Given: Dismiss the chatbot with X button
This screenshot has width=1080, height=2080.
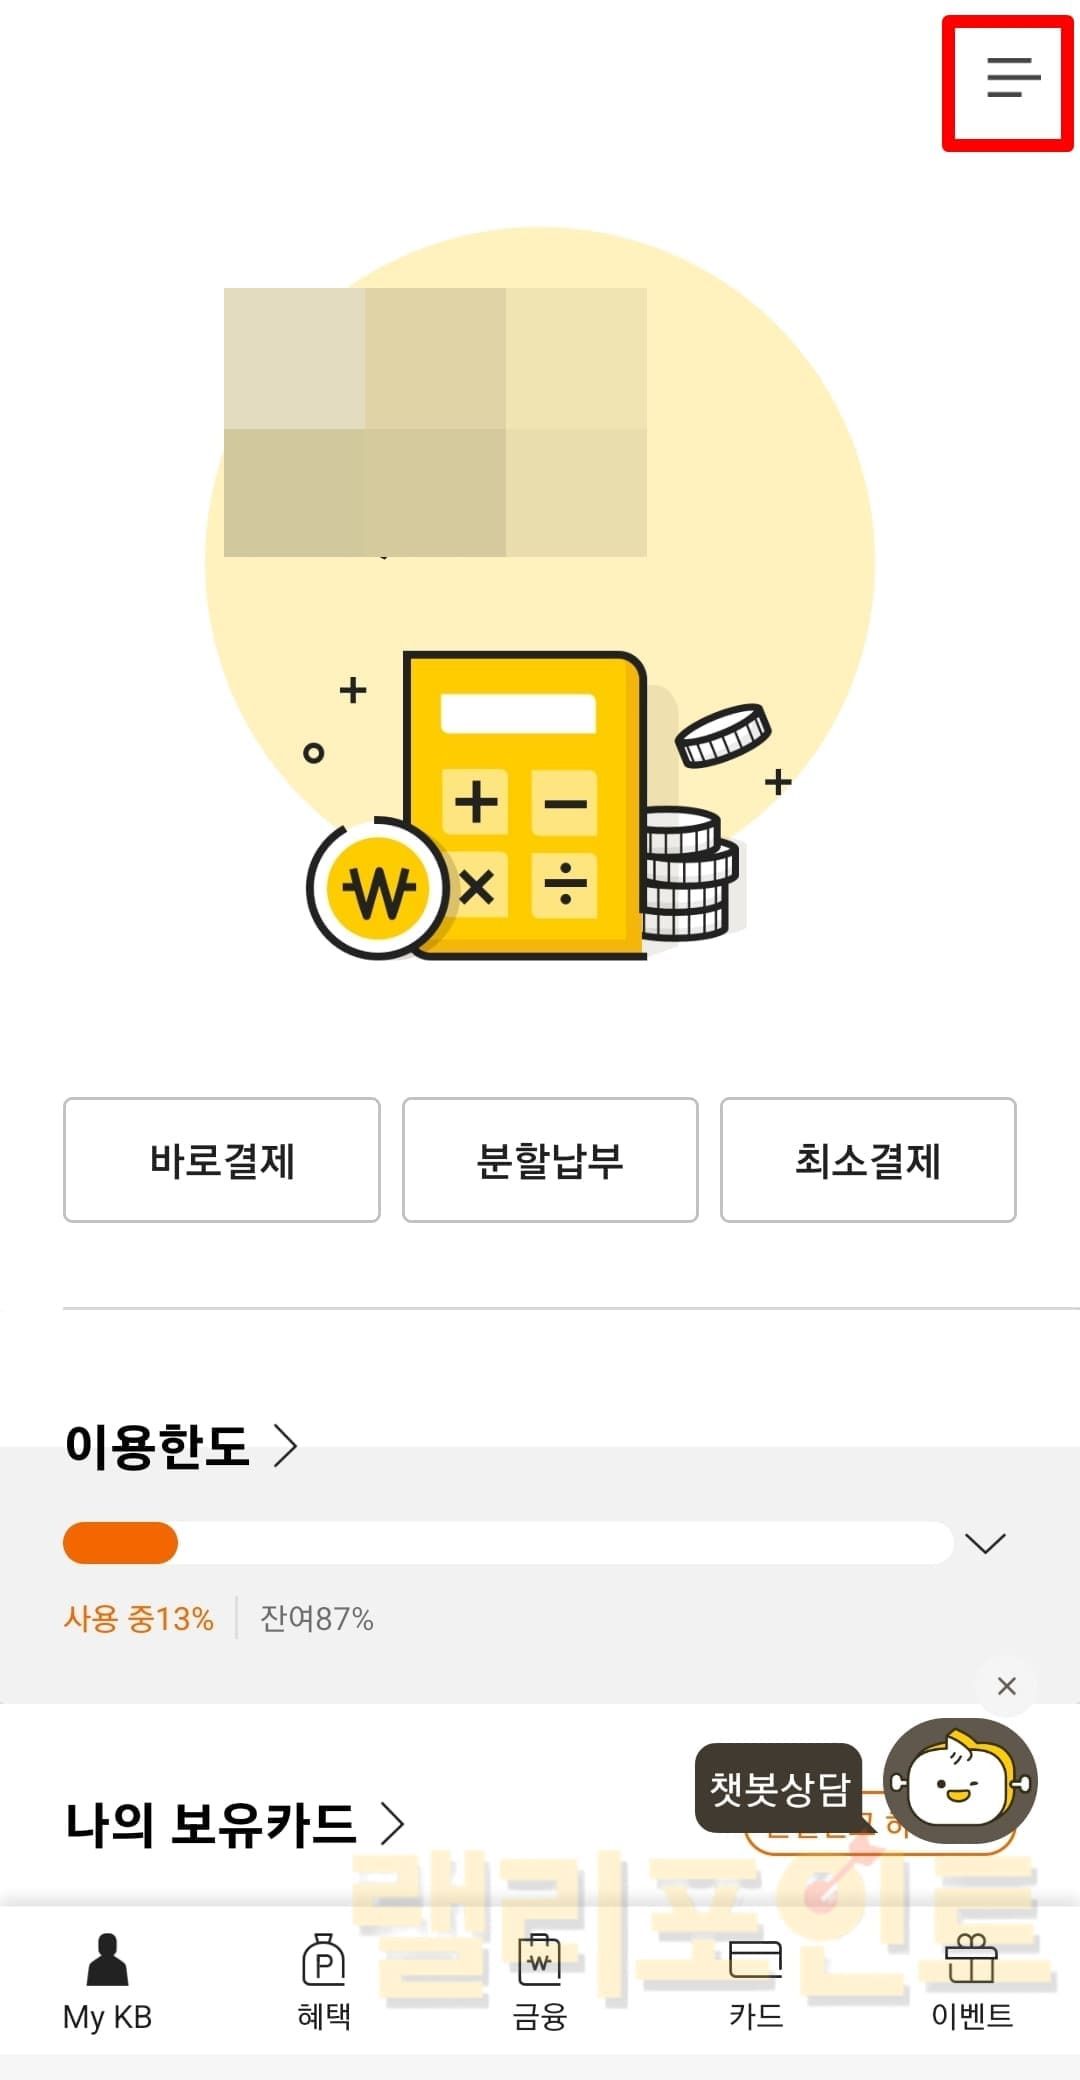Looking at the screenshot, I should pyautogui.click(x=1007, y=1686).
